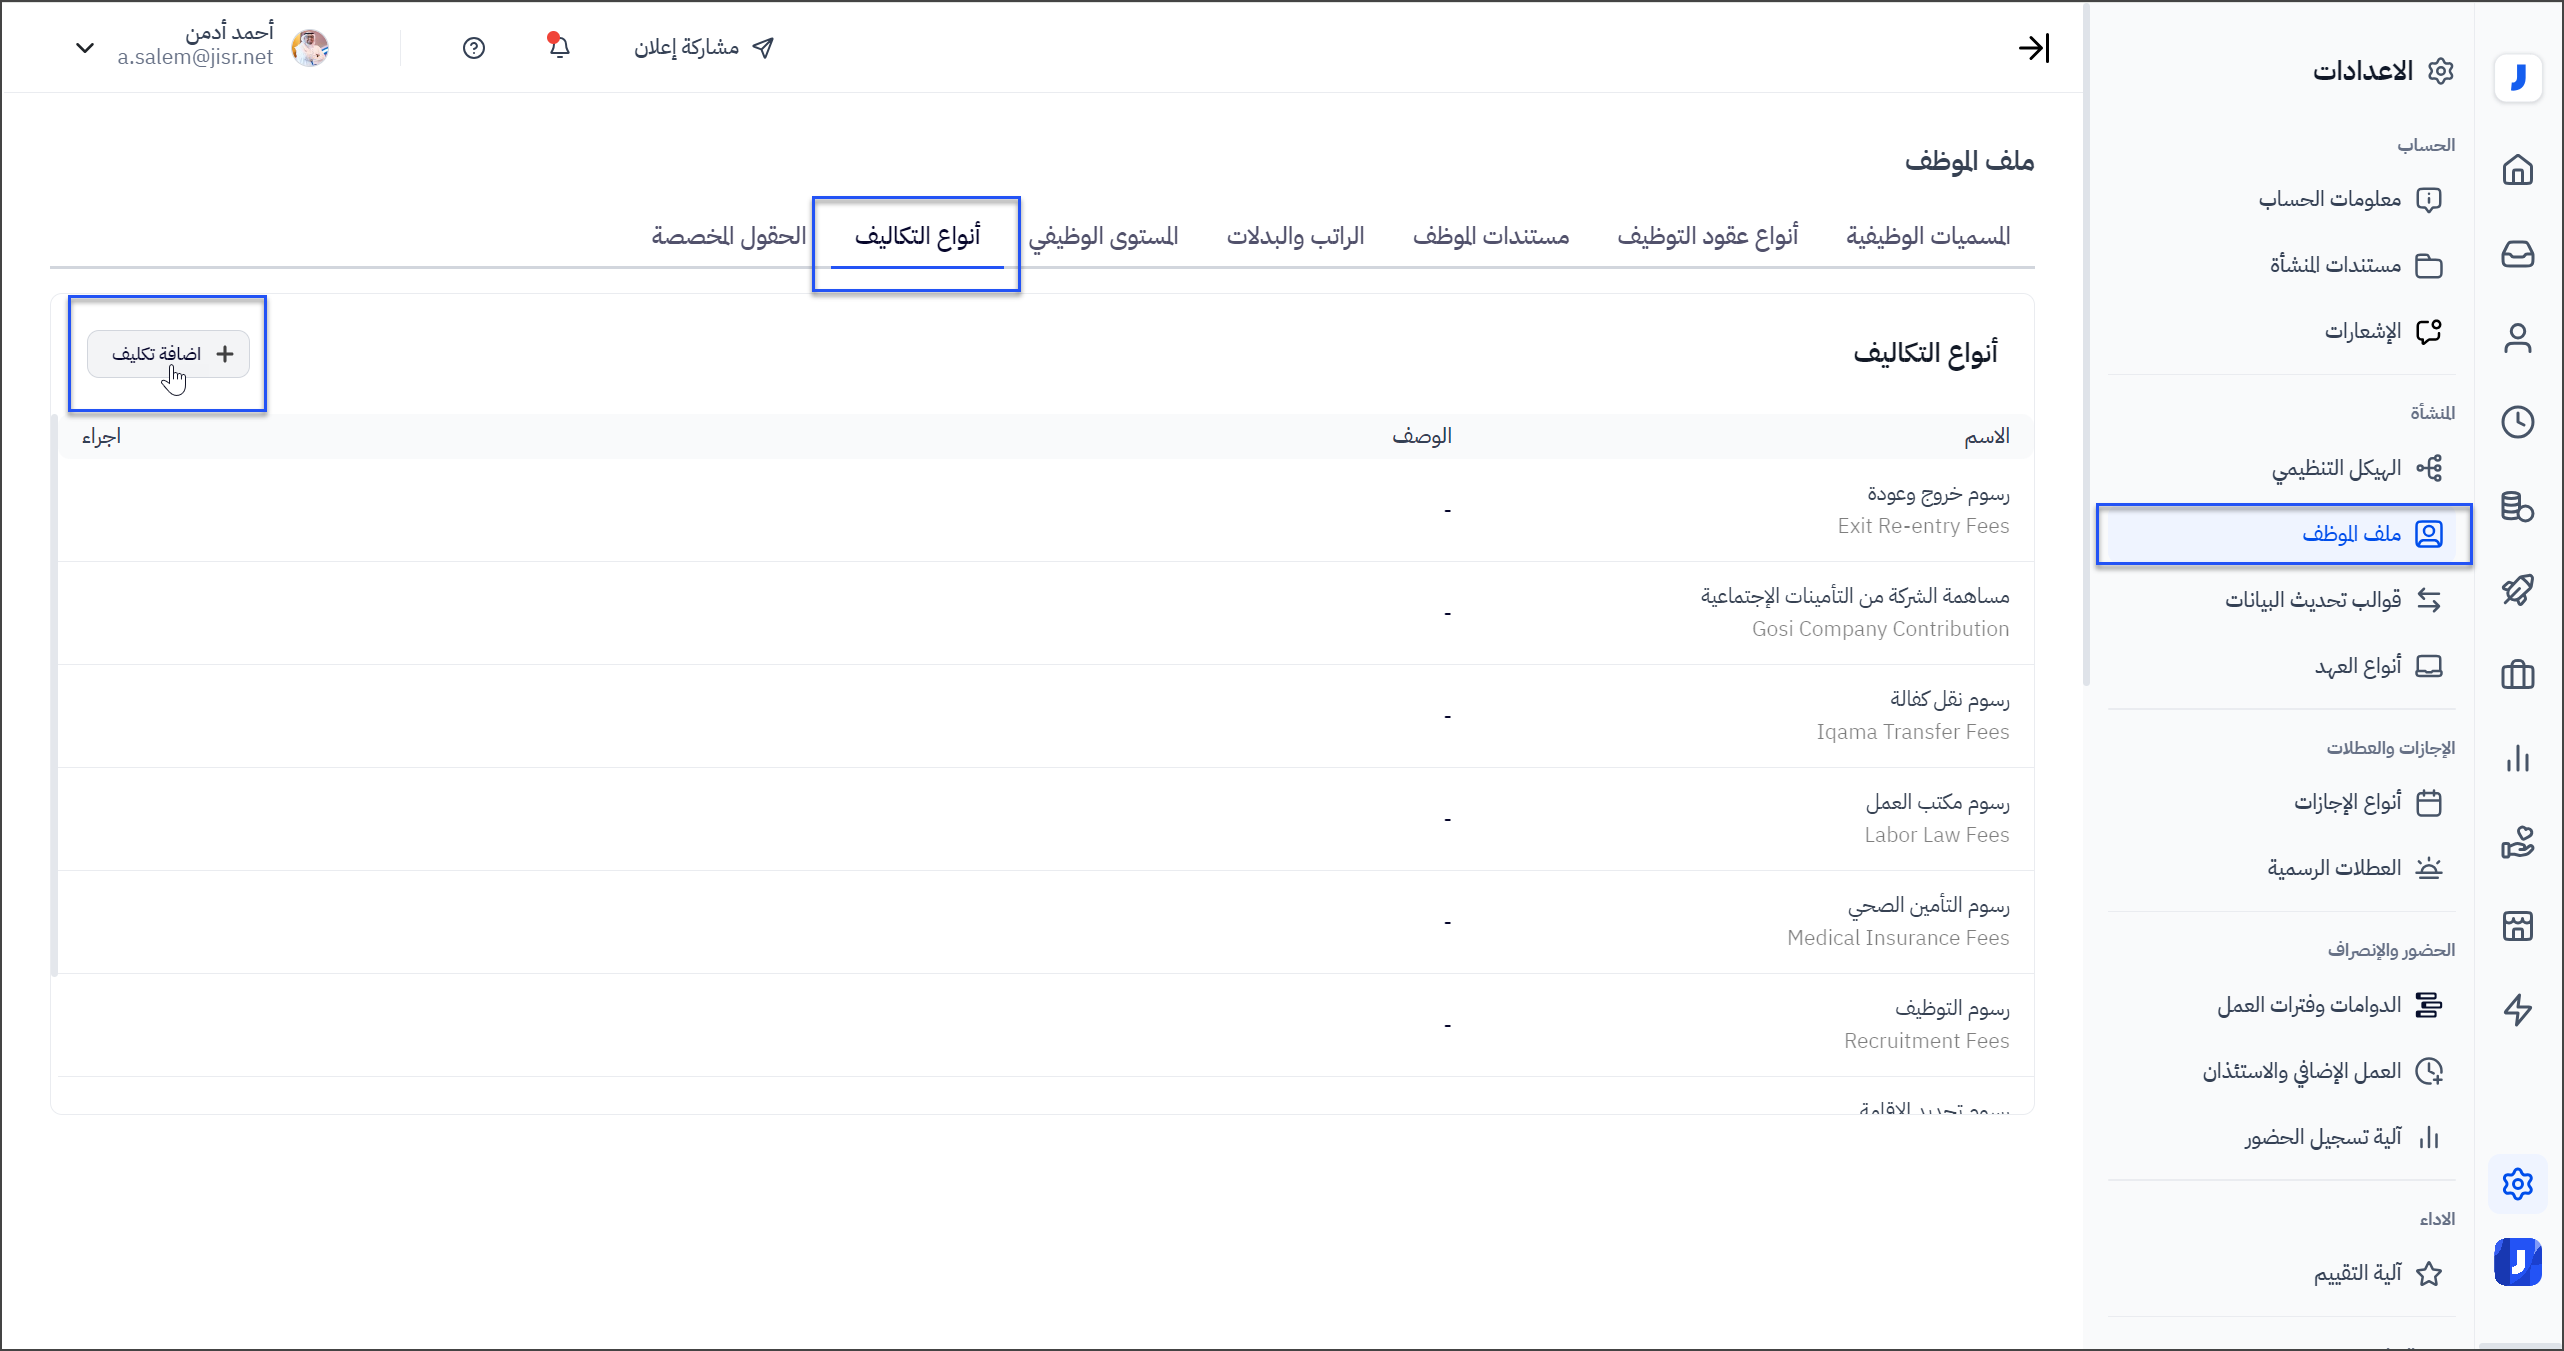Click the اضافة تكليف button

[x=168, y=354]
